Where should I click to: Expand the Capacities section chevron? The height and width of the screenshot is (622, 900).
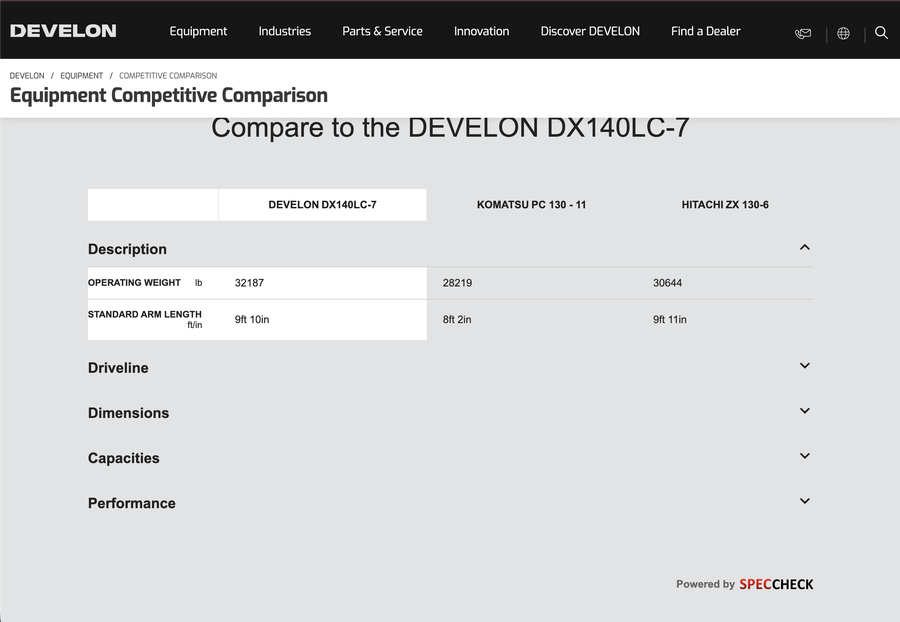pyautogui.click(x=805, y=456)
